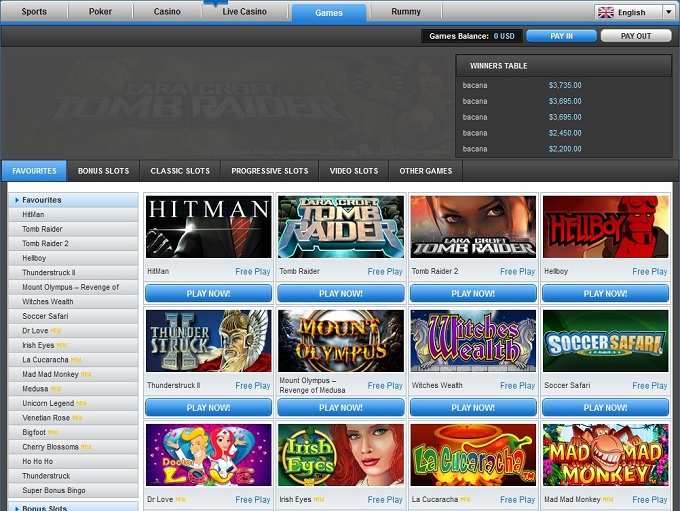Open the Progressive Slots tab
Viewport: 680px width, 511px height.
(269, 171)
